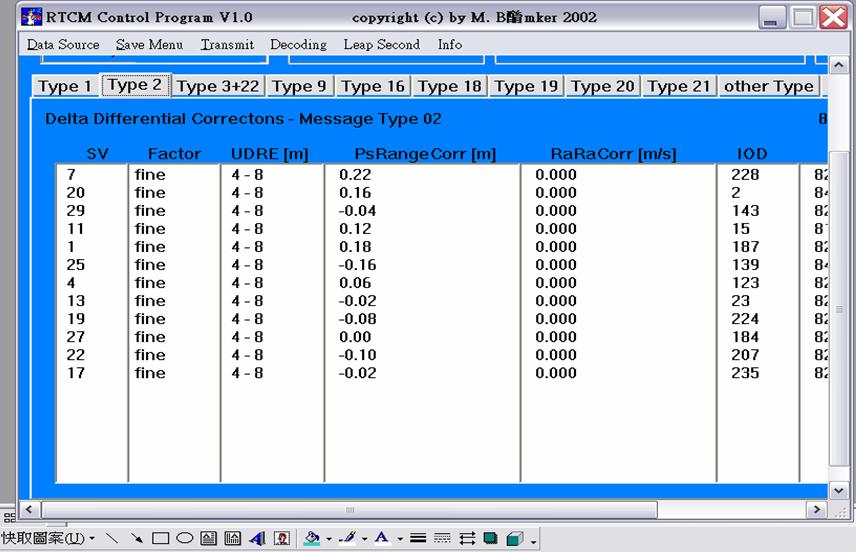Select IOD value 228
This screenshot has height=552, width=856.
(x=745, y=175)
